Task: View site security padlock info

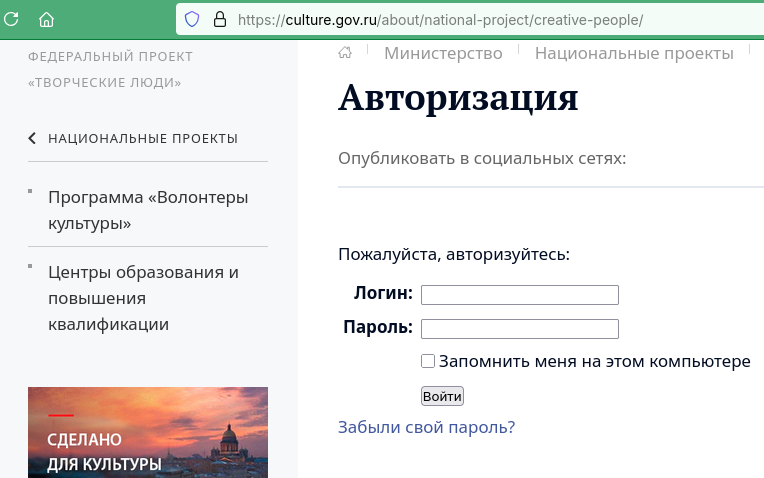Action: click(x=220, y=19)
